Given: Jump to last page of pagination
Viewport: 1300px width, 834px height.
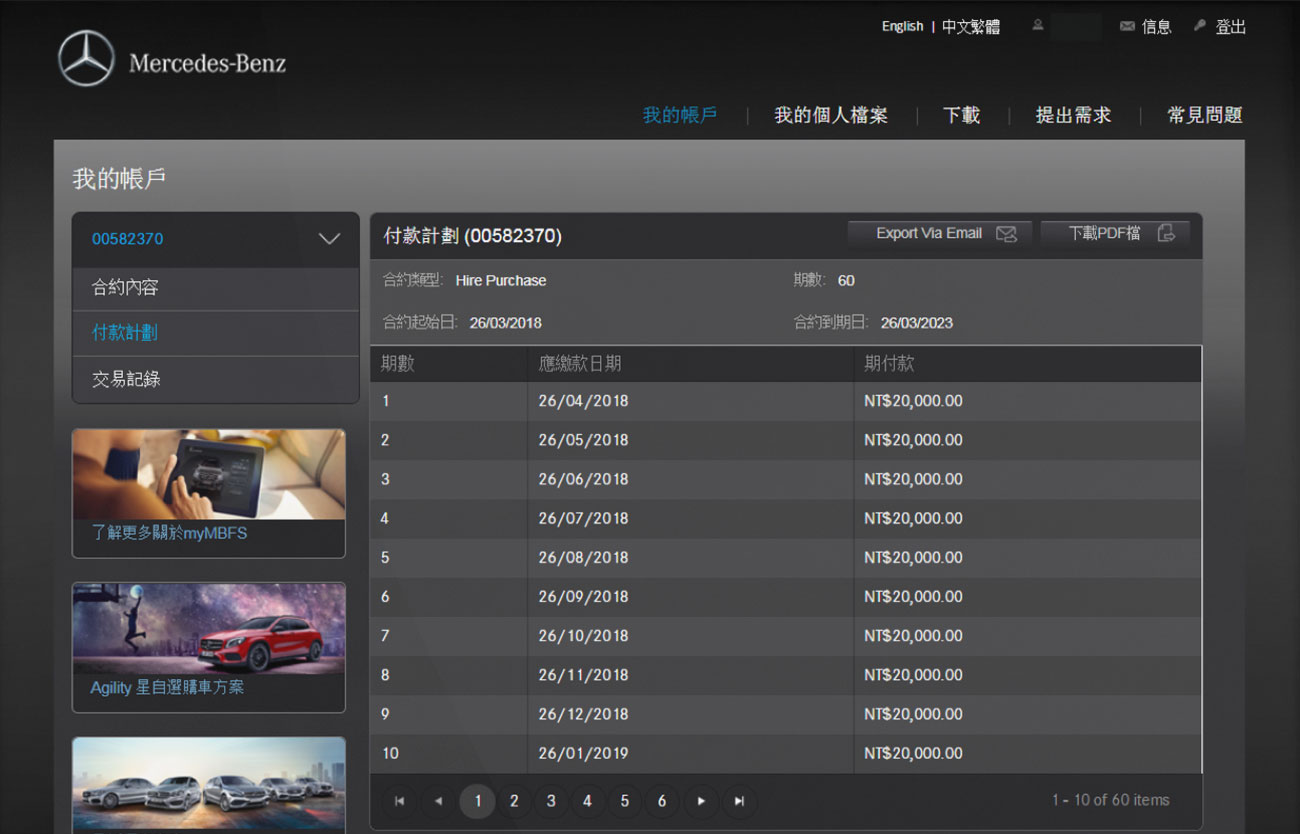Looking at the screenshot, I should pos(739,801).
